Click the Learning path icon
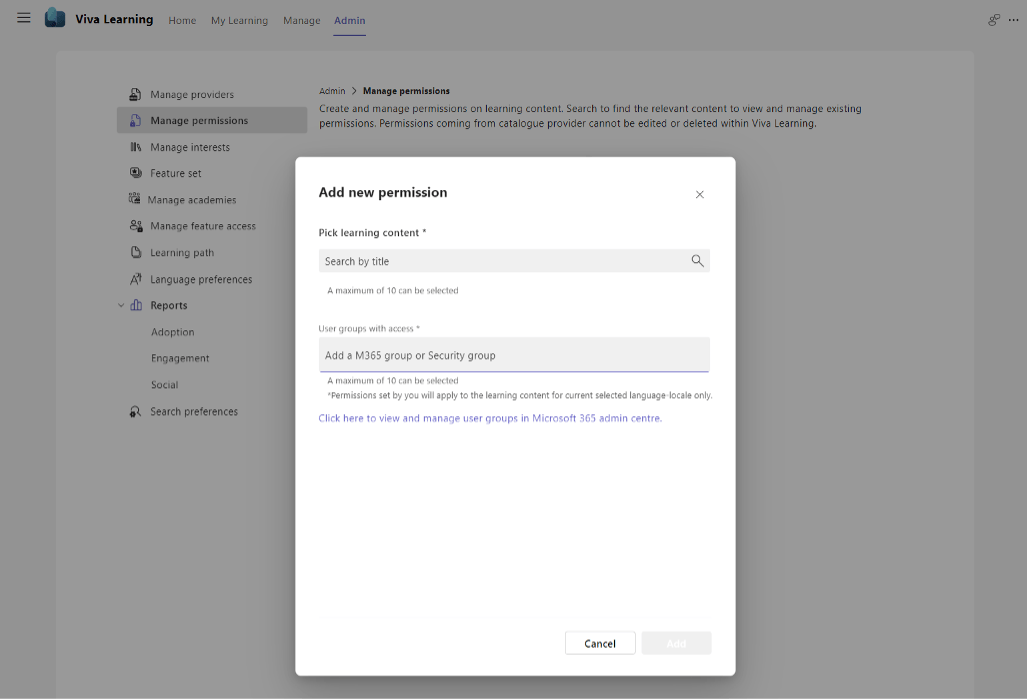This screenshot has height=700, width=1028. point(136,252)
